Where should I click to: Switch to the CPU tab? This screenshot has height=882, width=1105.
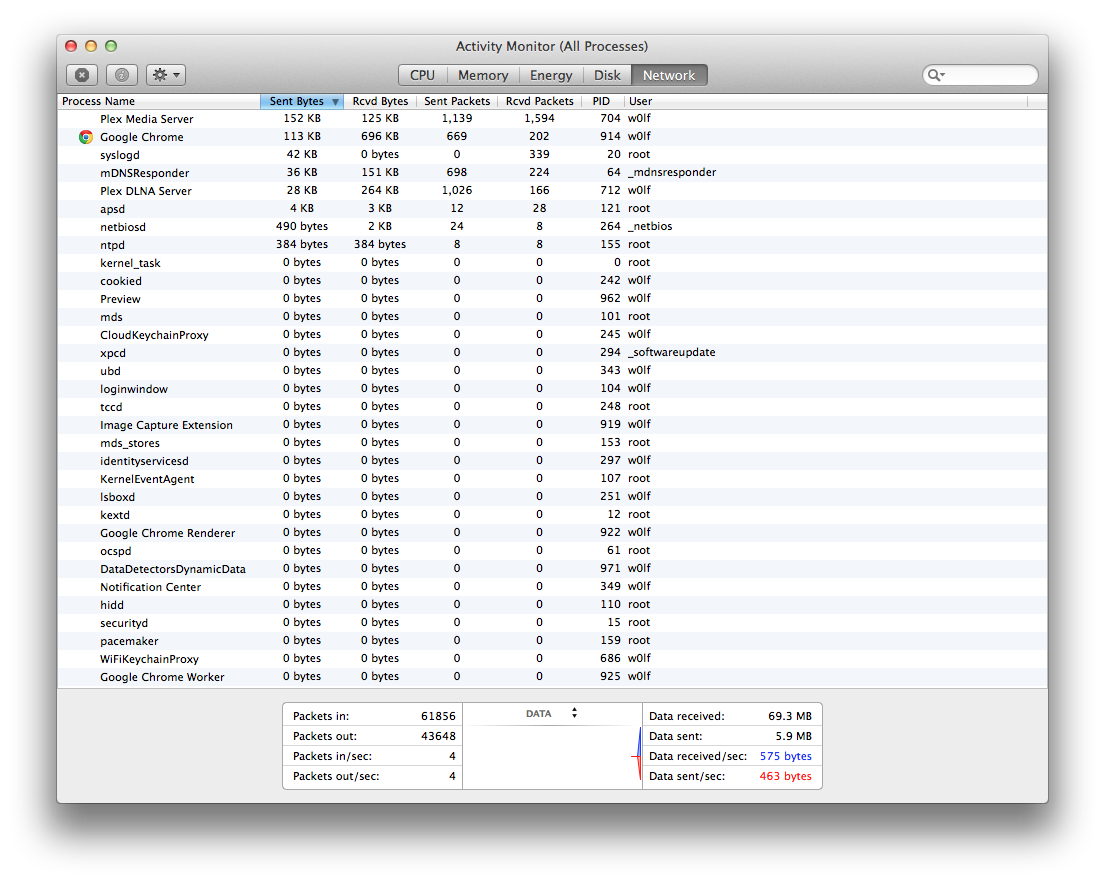point(422,75)
